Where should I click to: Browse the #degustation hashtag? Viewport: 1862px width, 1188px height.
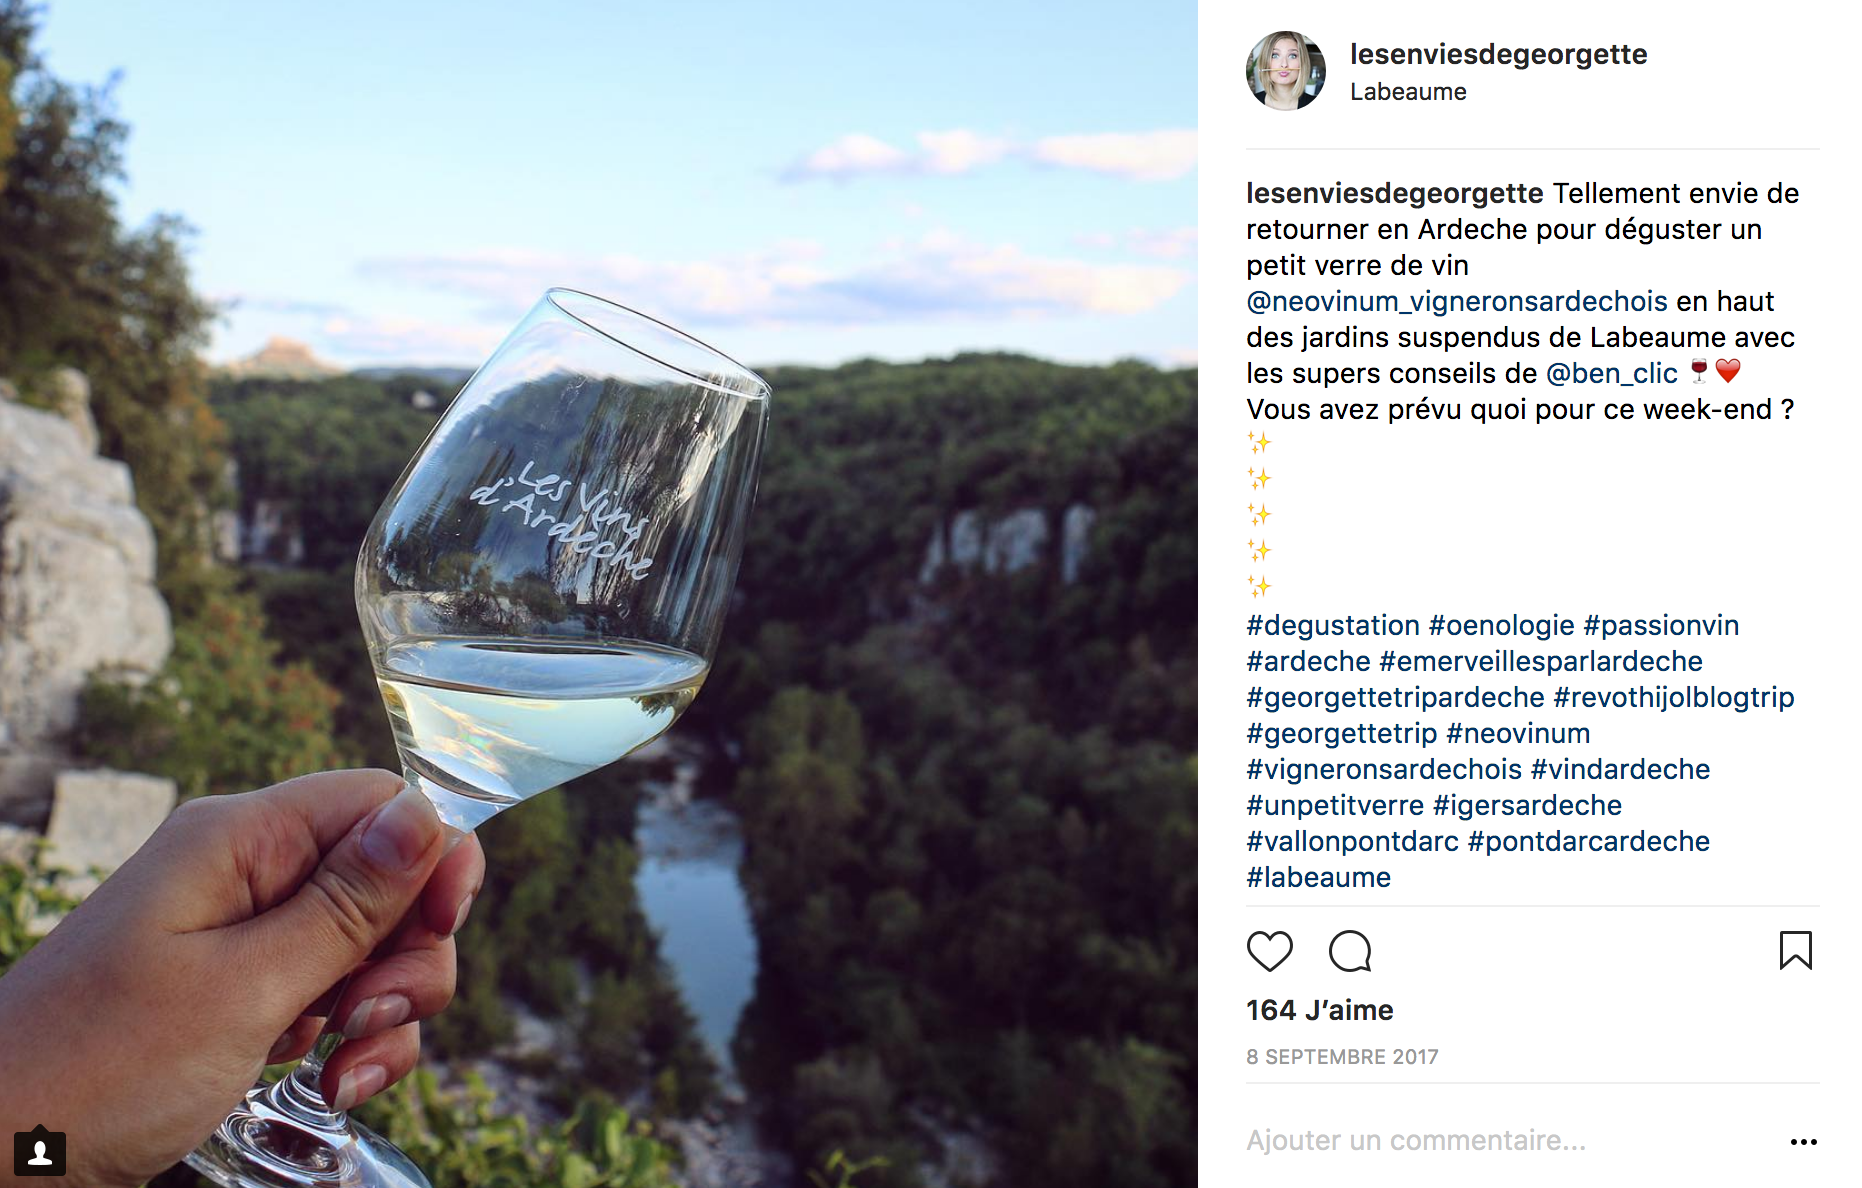(x=1332, y=625)
